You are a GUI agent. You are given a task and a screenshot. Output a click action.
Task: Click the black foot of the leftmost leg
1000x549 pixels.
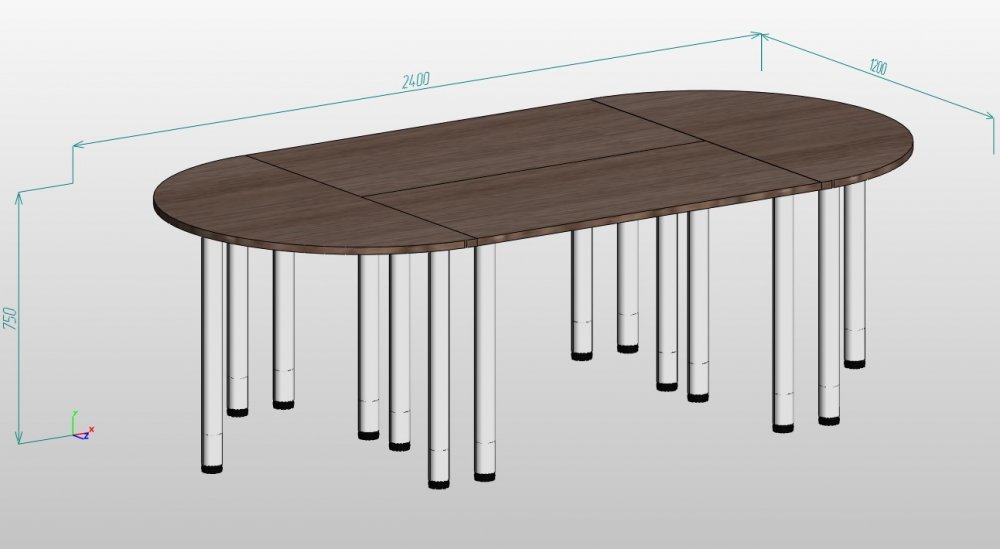(211, 467)
